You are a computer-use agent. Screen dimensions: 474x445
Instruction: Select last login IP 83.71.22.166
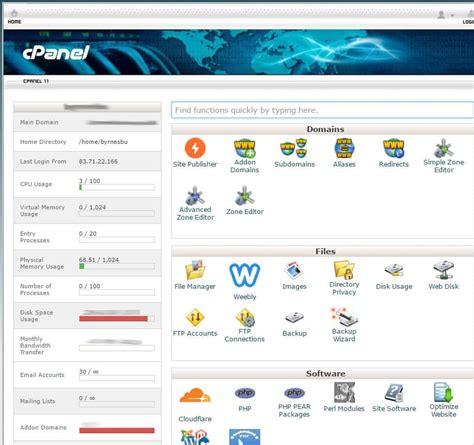point(98,161)
